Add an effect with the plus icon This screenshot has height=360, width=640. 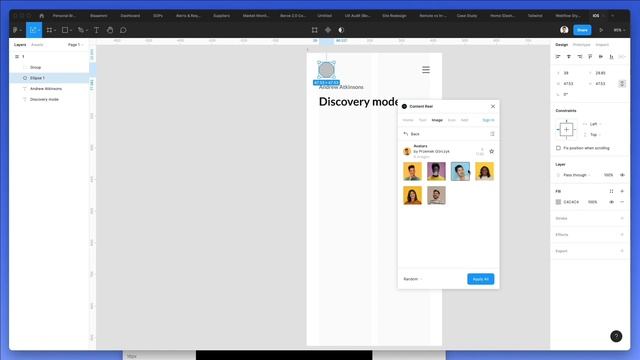pos(622,235)
